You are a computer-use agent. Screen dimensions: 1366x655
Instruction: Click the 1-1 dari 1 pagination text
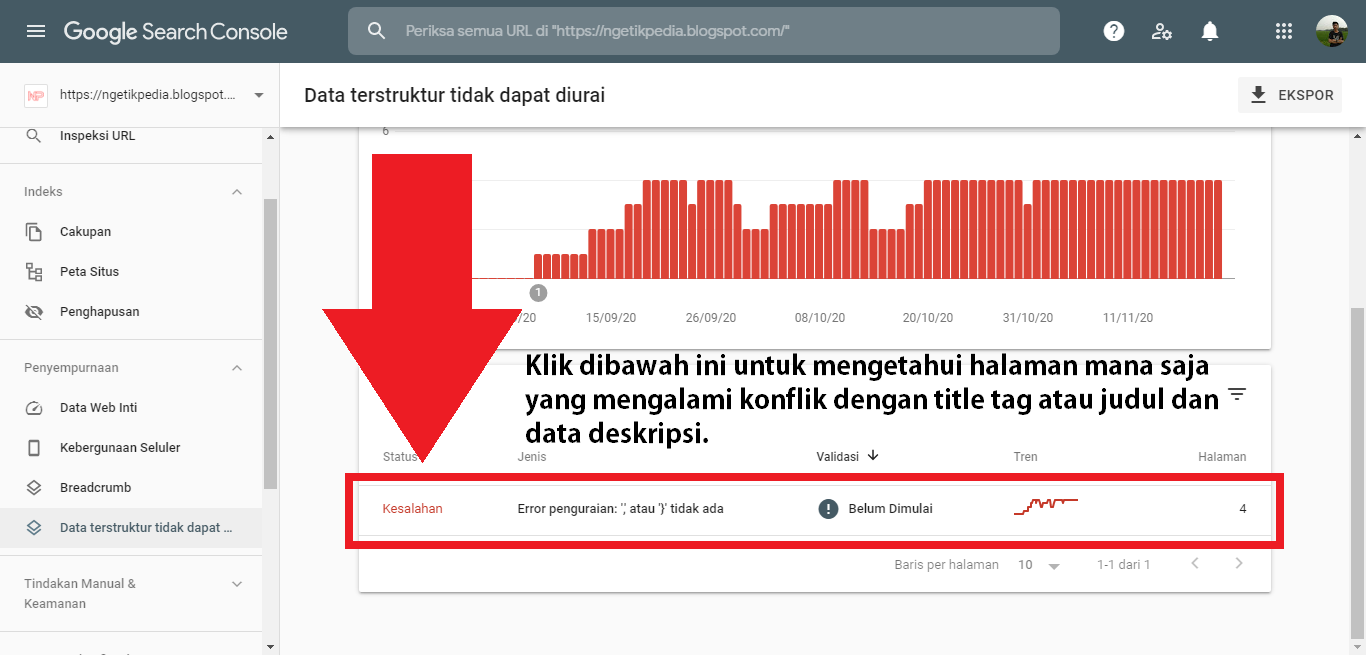pyautogui.click(x=1123, y=564)
